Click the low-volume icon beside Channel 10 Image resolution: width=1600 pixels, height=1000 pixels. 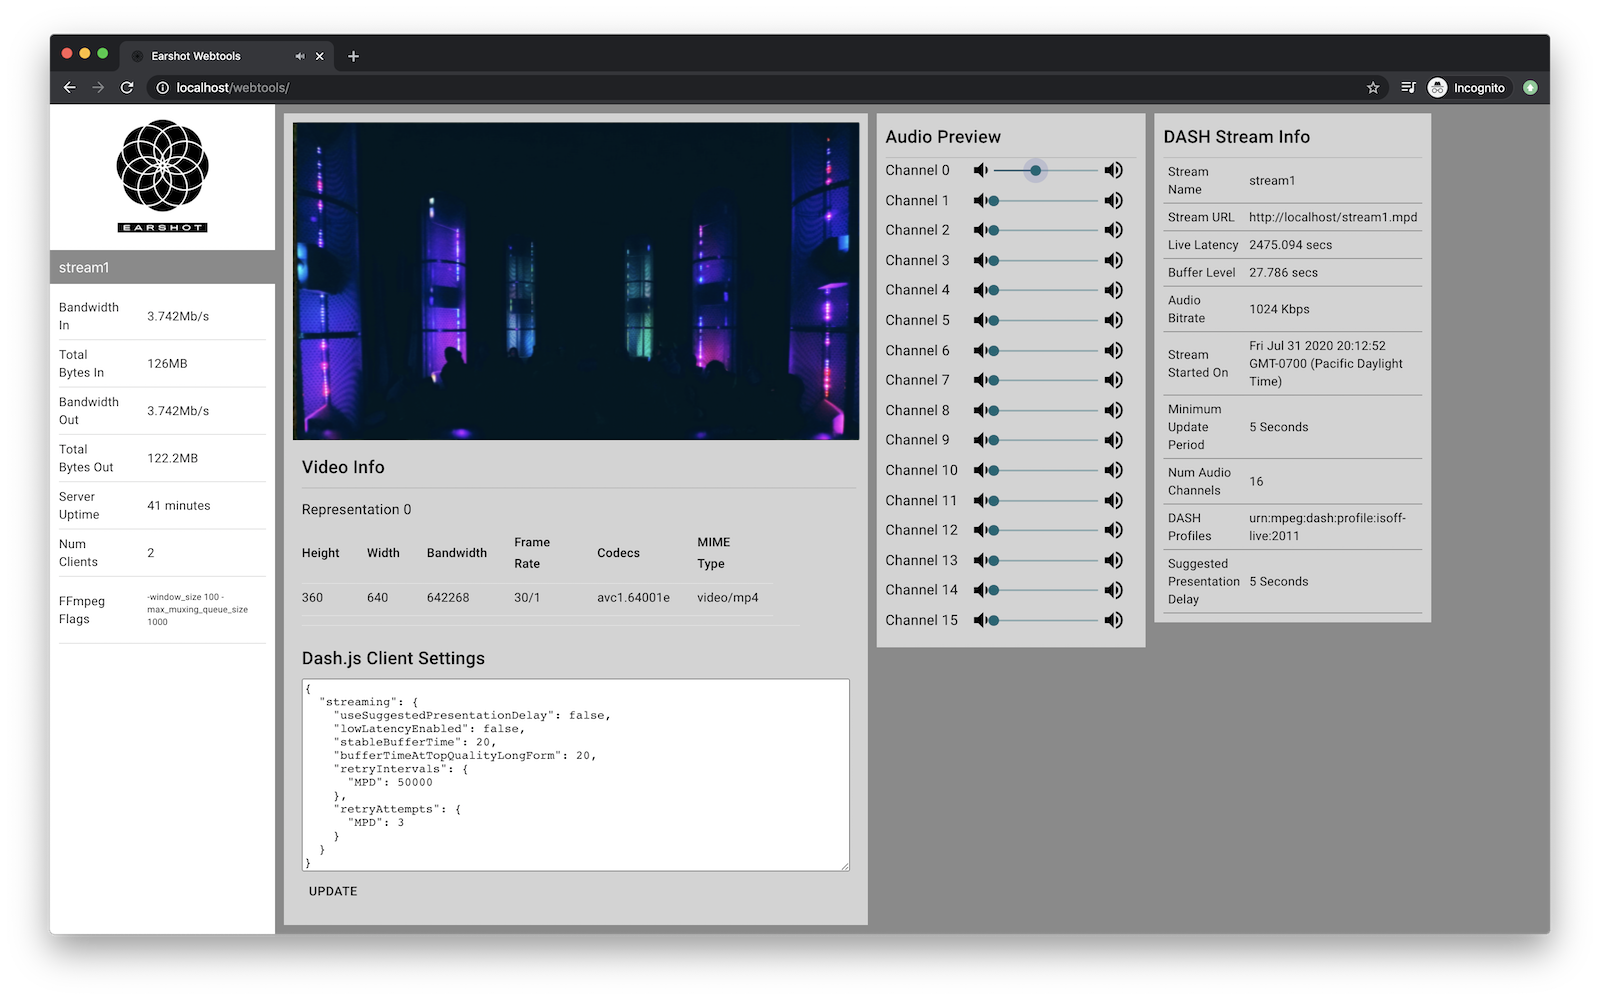point(980,471)
